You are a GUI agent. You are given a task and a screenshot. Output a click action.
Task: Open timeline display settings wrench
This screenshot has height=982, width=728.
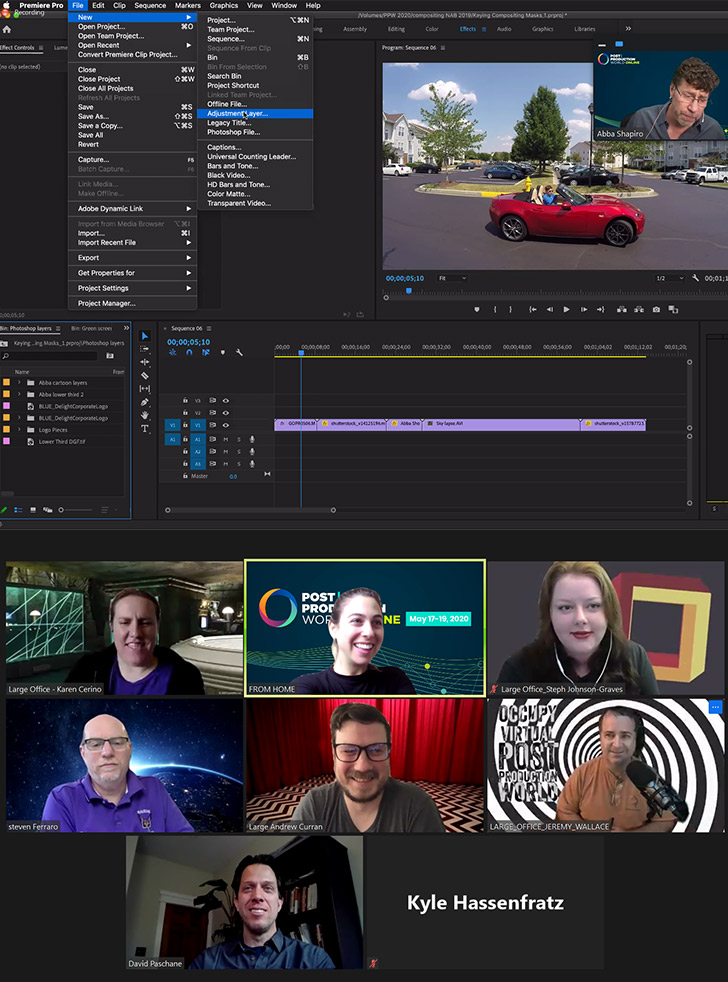(239, 352)
